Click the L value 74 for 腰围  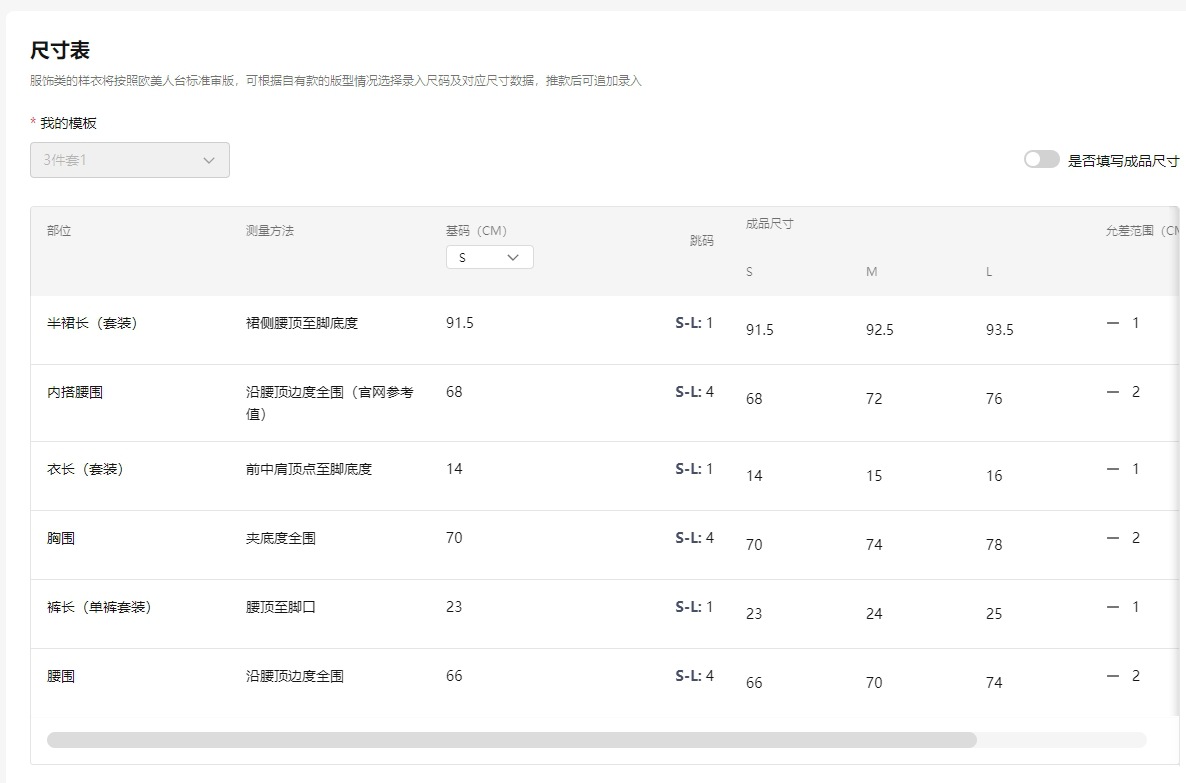click(x=994, y=682)
